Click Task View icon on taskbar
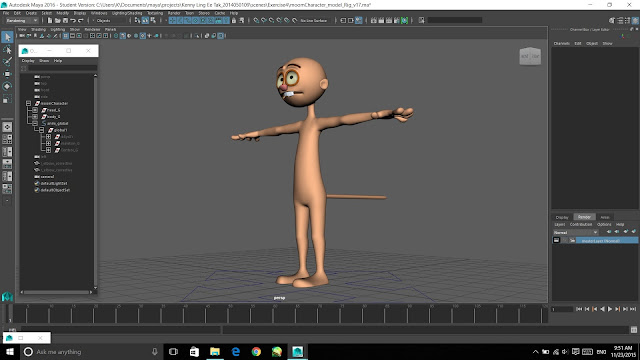Screen dimensions: 640x360 tap(173, 351)
